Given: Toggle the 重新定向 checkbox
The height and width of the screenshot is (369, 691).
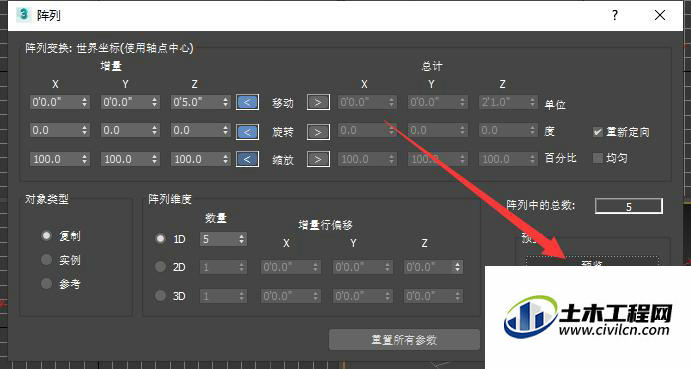Looking at the screenshot, I should pyautogui.click(x=598, y=132).
